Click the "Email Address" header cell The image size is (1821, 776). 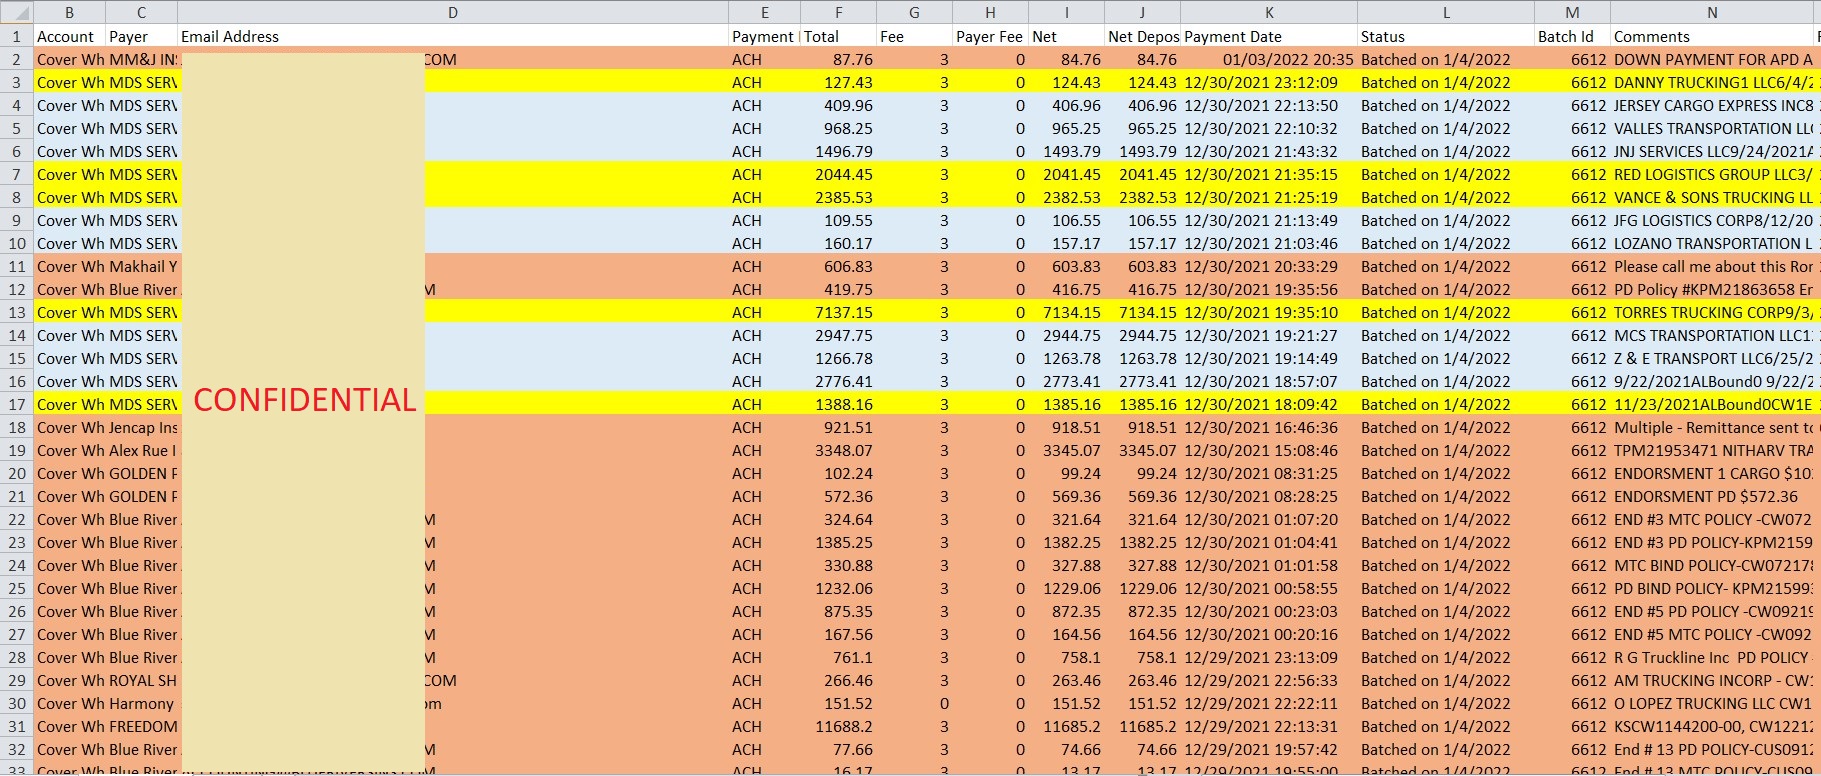coord(453,36)
